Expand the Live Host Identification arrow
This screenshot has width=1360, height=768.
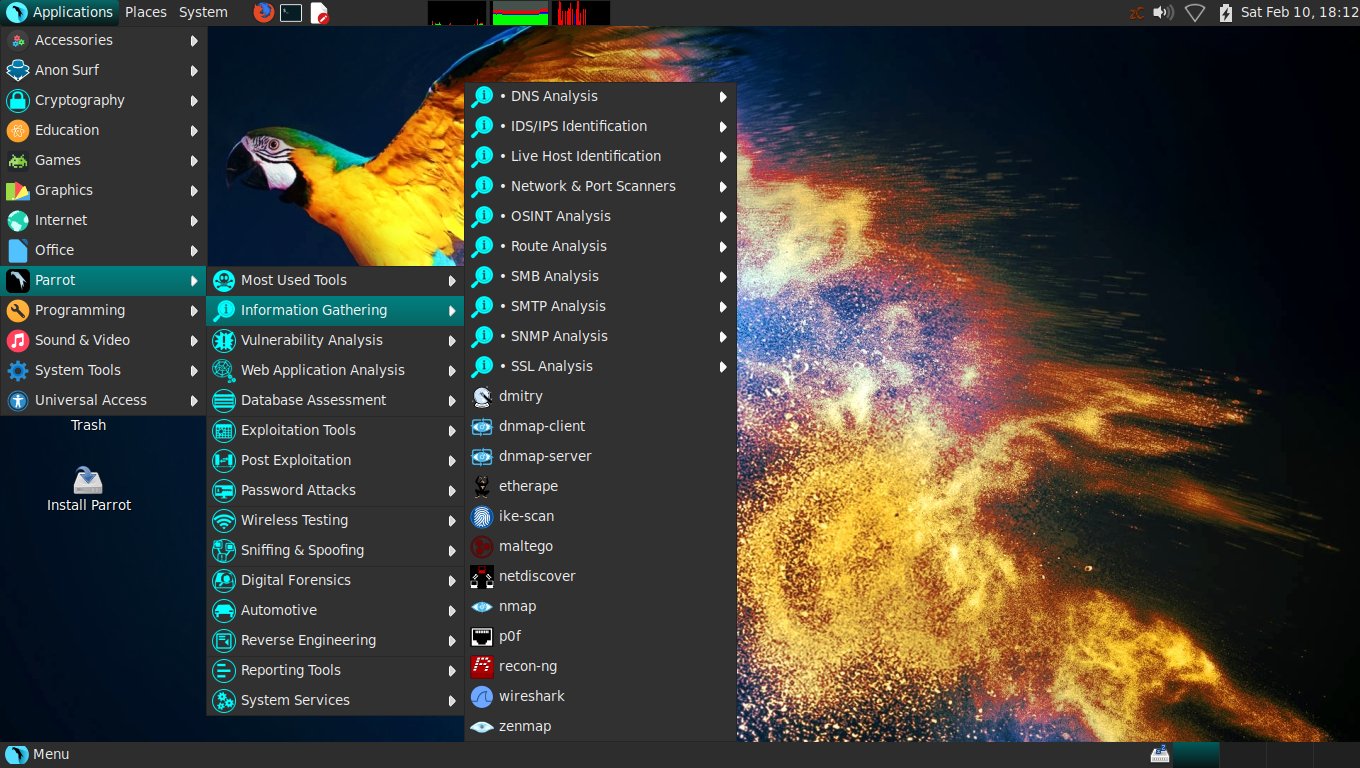click(722, 156)
